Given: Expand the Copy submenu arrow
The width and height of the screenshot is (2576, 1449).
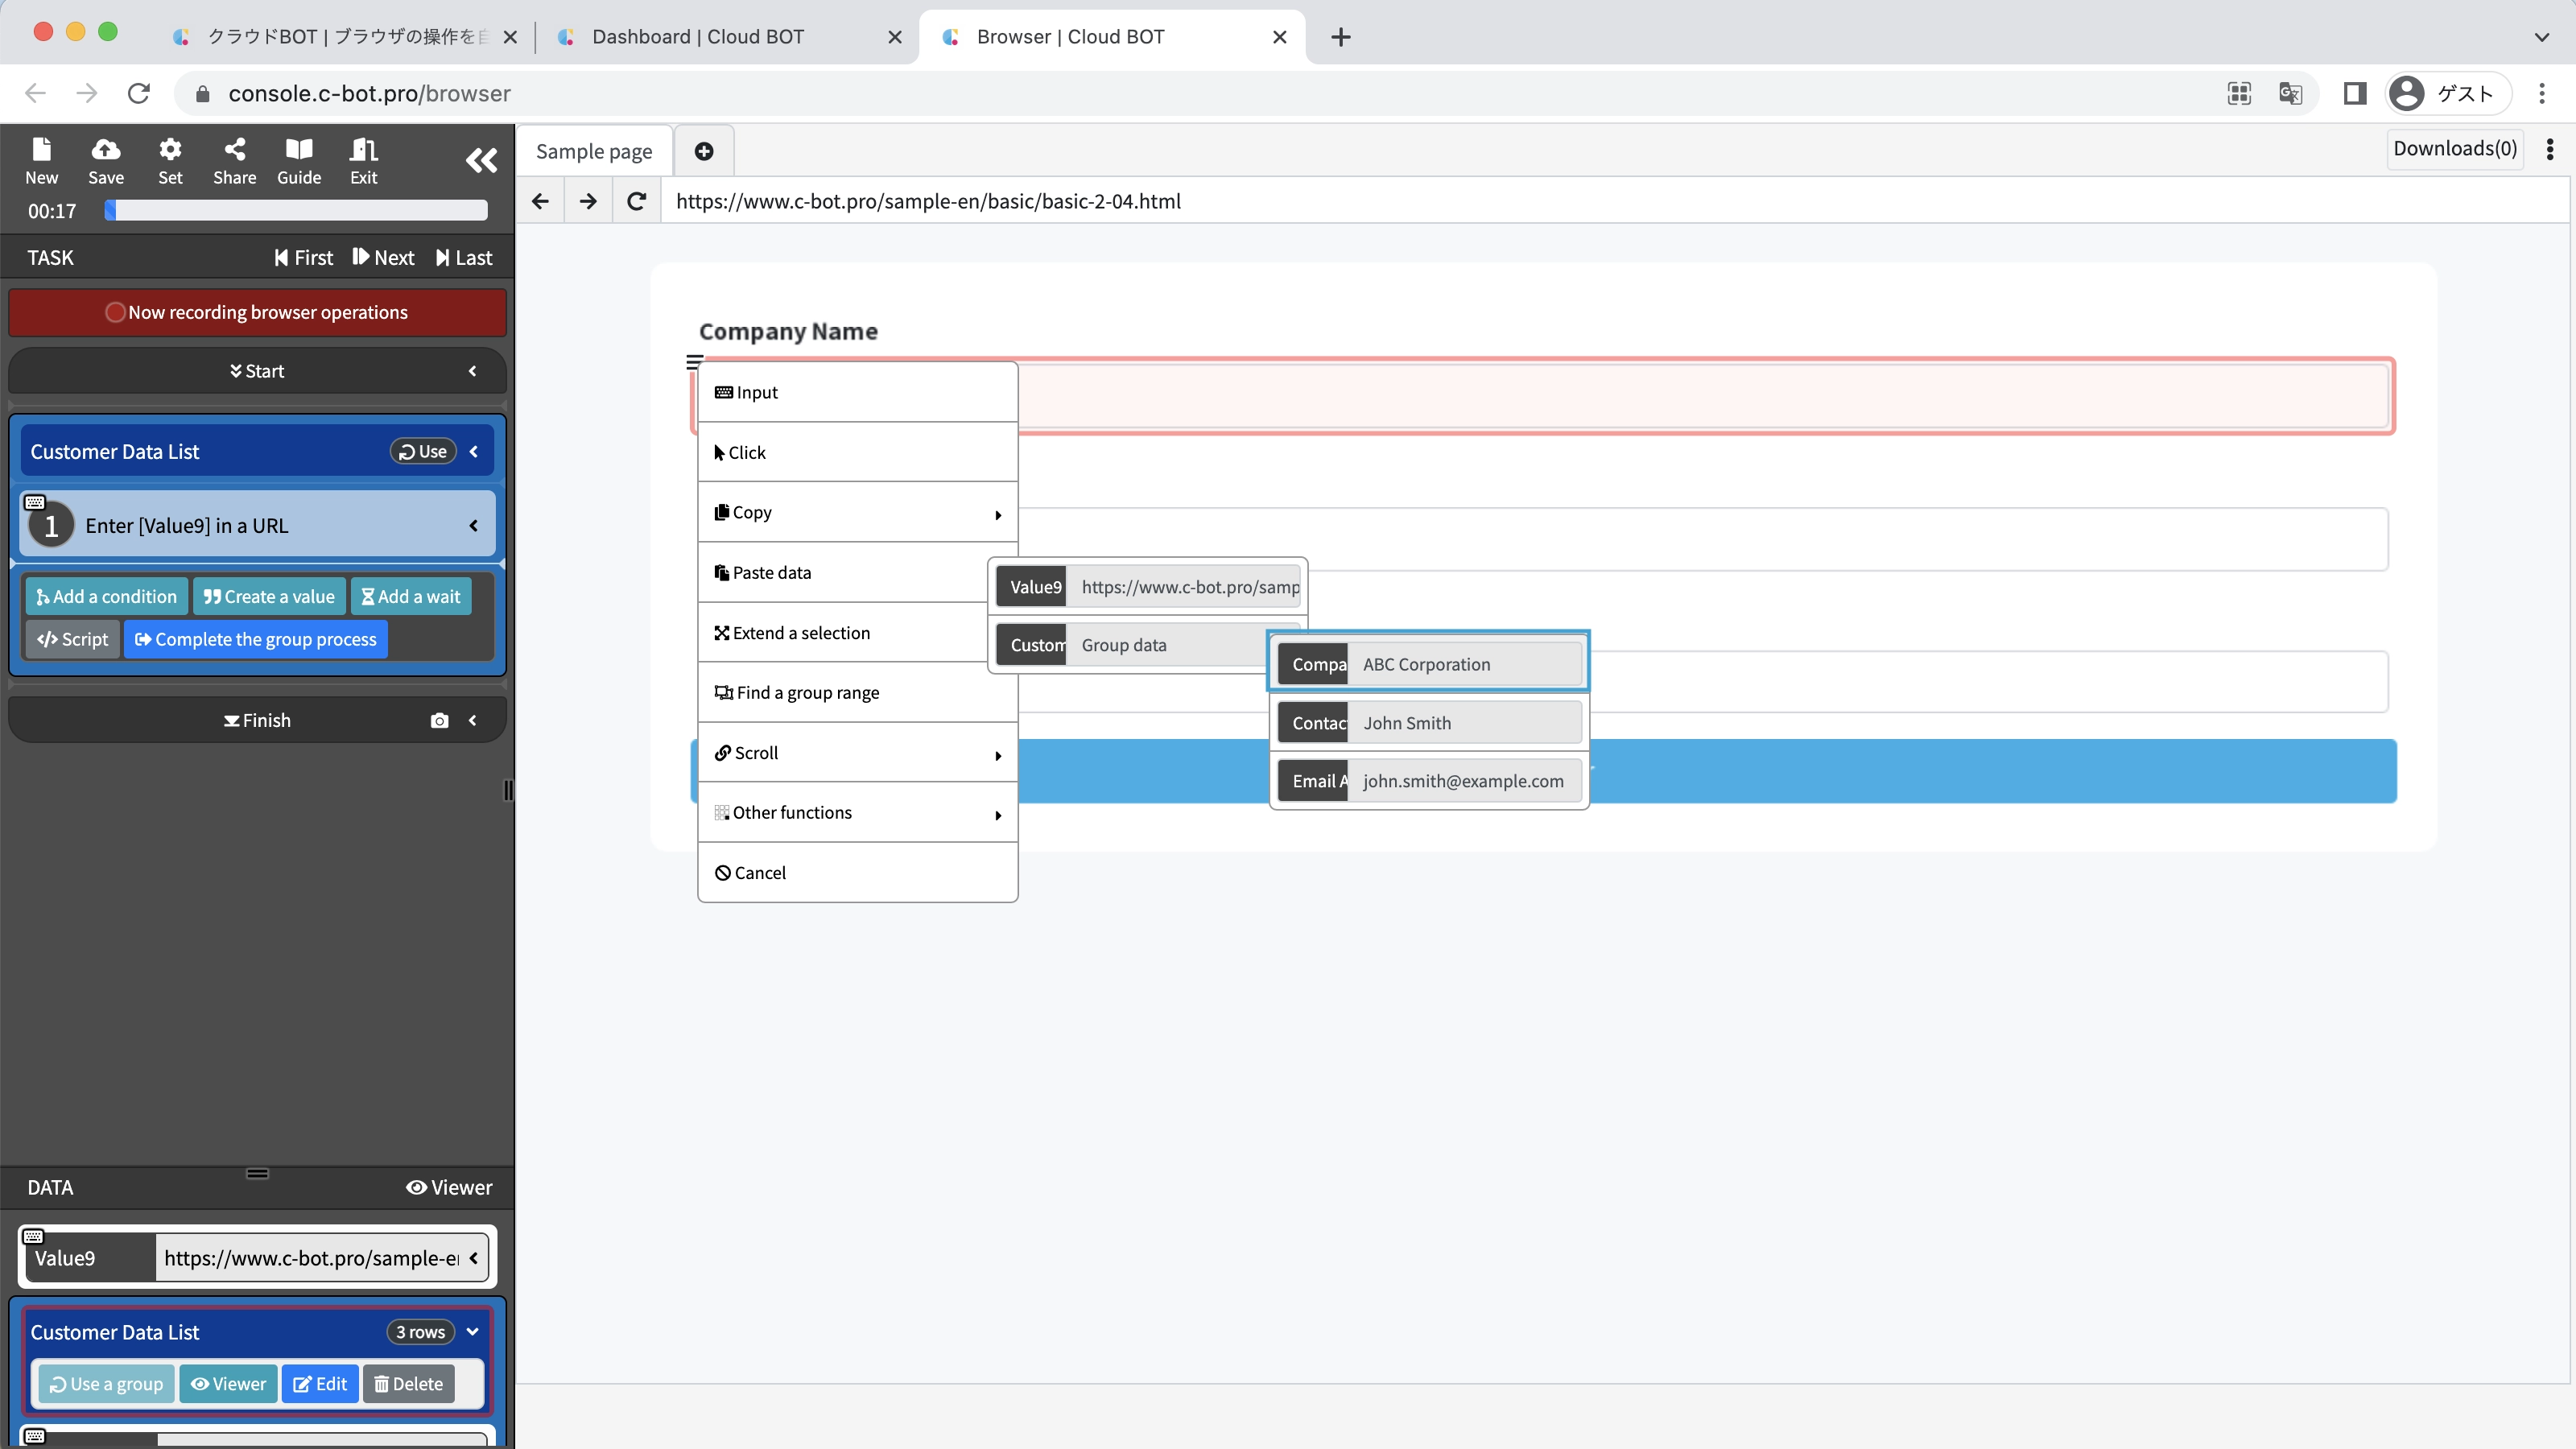Looking at the screenshot, I should (x=997, y=514).
